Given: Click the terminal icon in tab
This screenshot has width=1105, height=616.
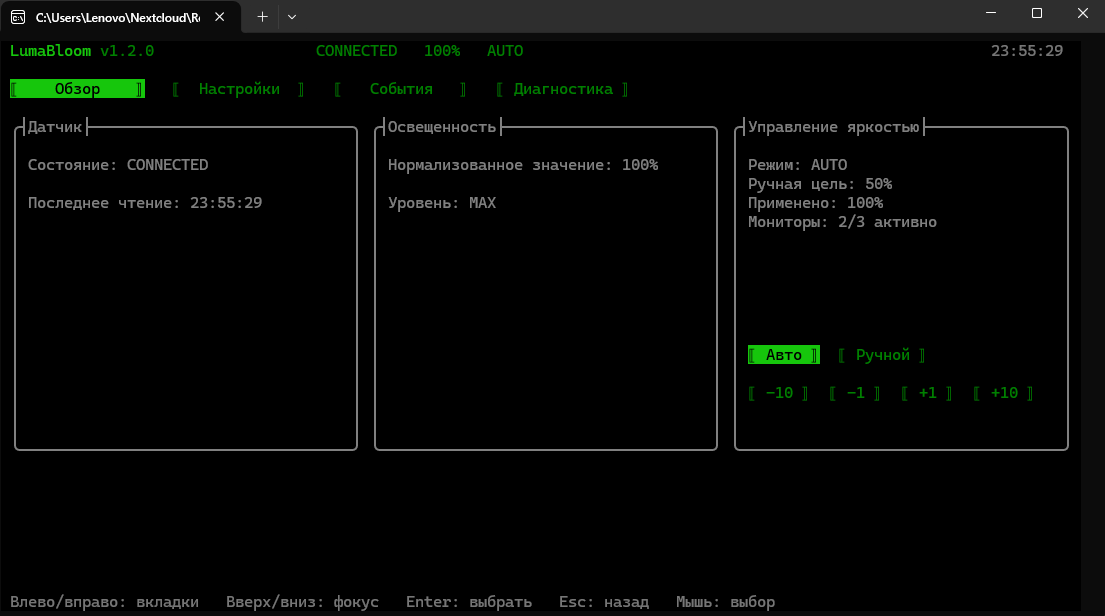Looking at the screenshot, I should [x=18, y=18].
